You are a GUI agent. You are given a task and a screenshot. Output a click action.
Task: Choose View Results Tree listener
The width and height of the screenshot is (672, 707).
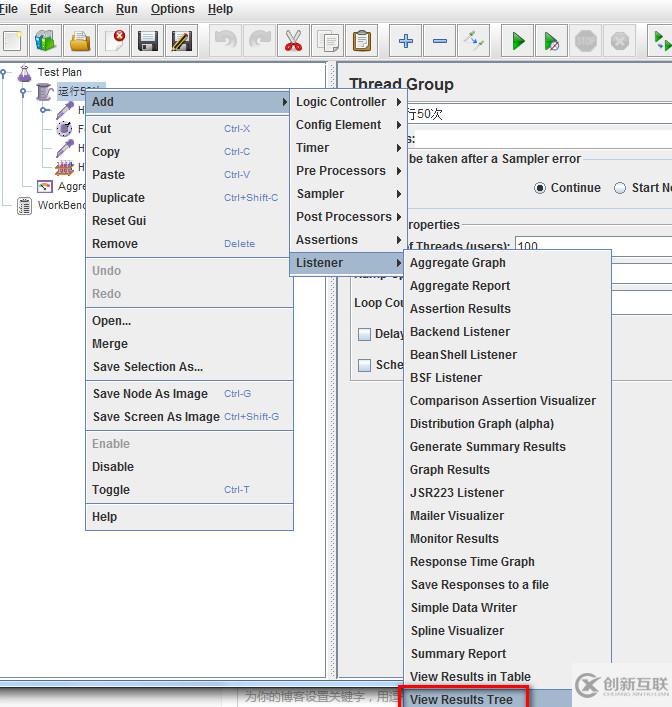tap(461, 700)
